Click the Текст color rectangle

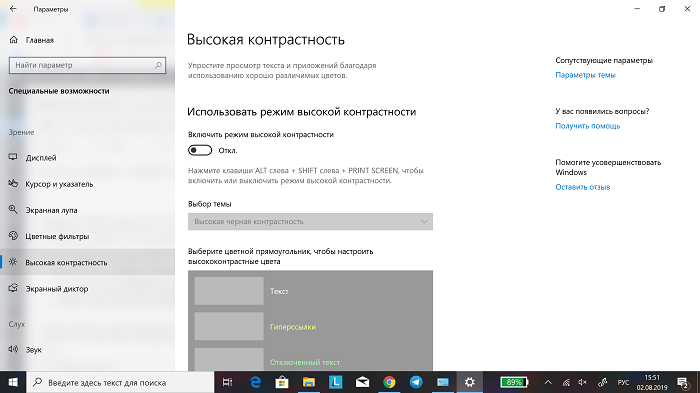pos(229,291)
